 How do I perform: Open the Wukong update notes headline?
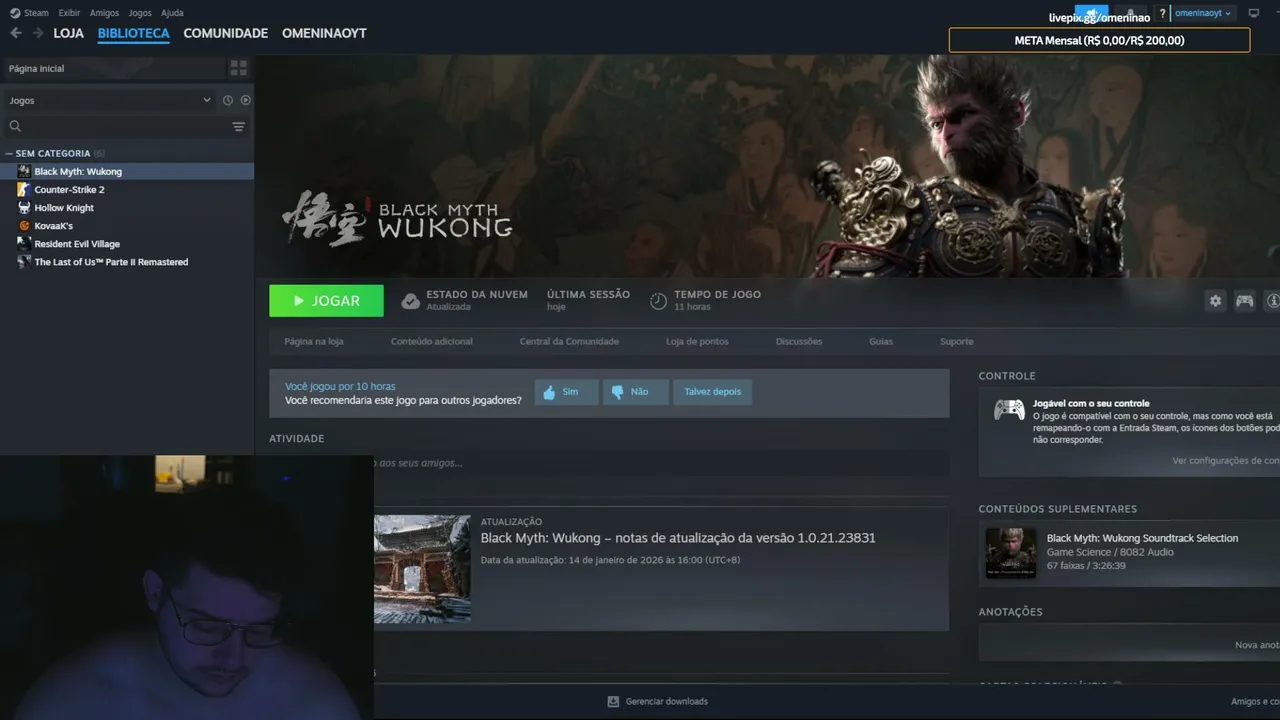(678, 538)
